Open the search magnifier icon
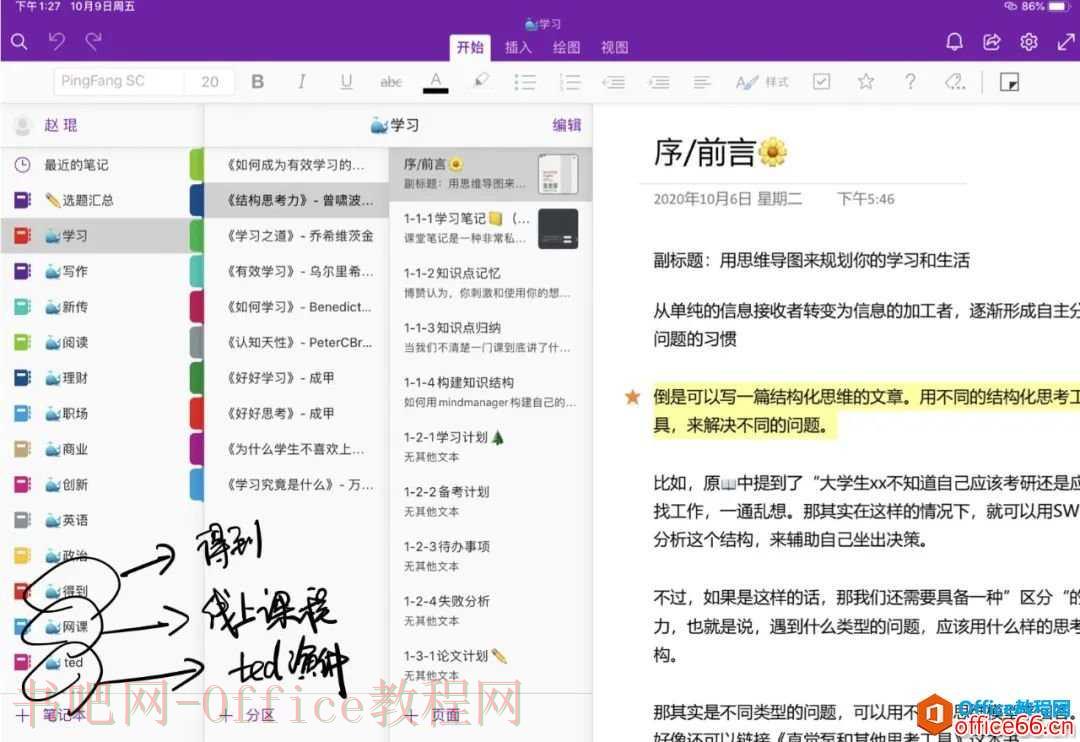This screenshot has height=742, width=1080. [19, 42]
